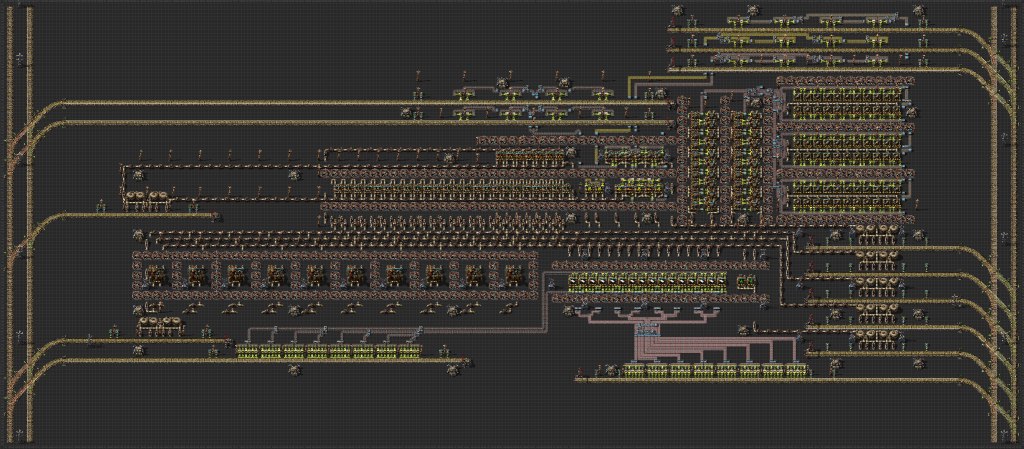The height and width of the screenshot is (449, 1024).
Task: Select the leftmost machine in the ten-machine row
Action: pos(156,275)
